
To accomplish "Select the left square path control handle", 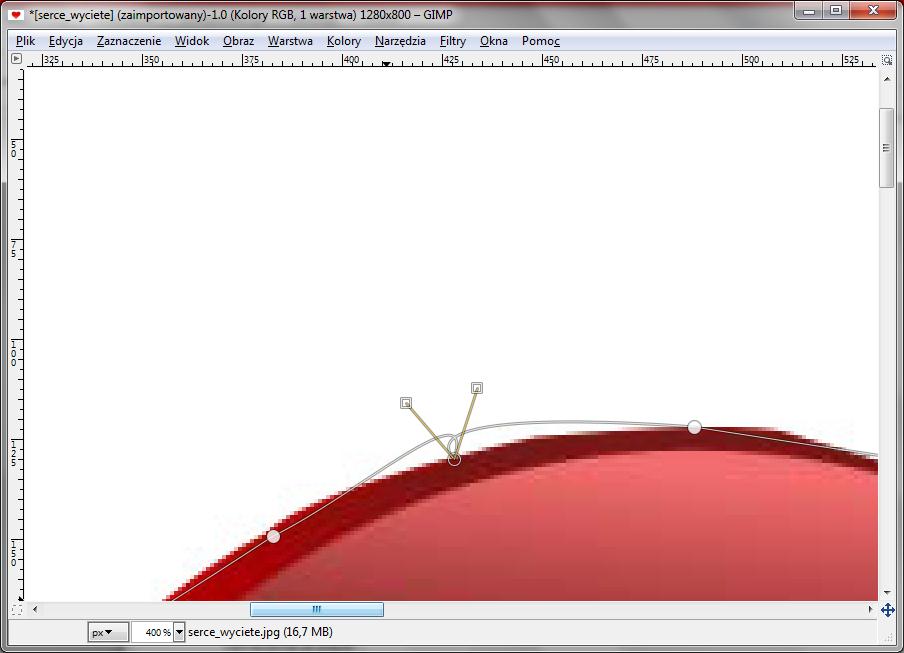I will (406, 403).
